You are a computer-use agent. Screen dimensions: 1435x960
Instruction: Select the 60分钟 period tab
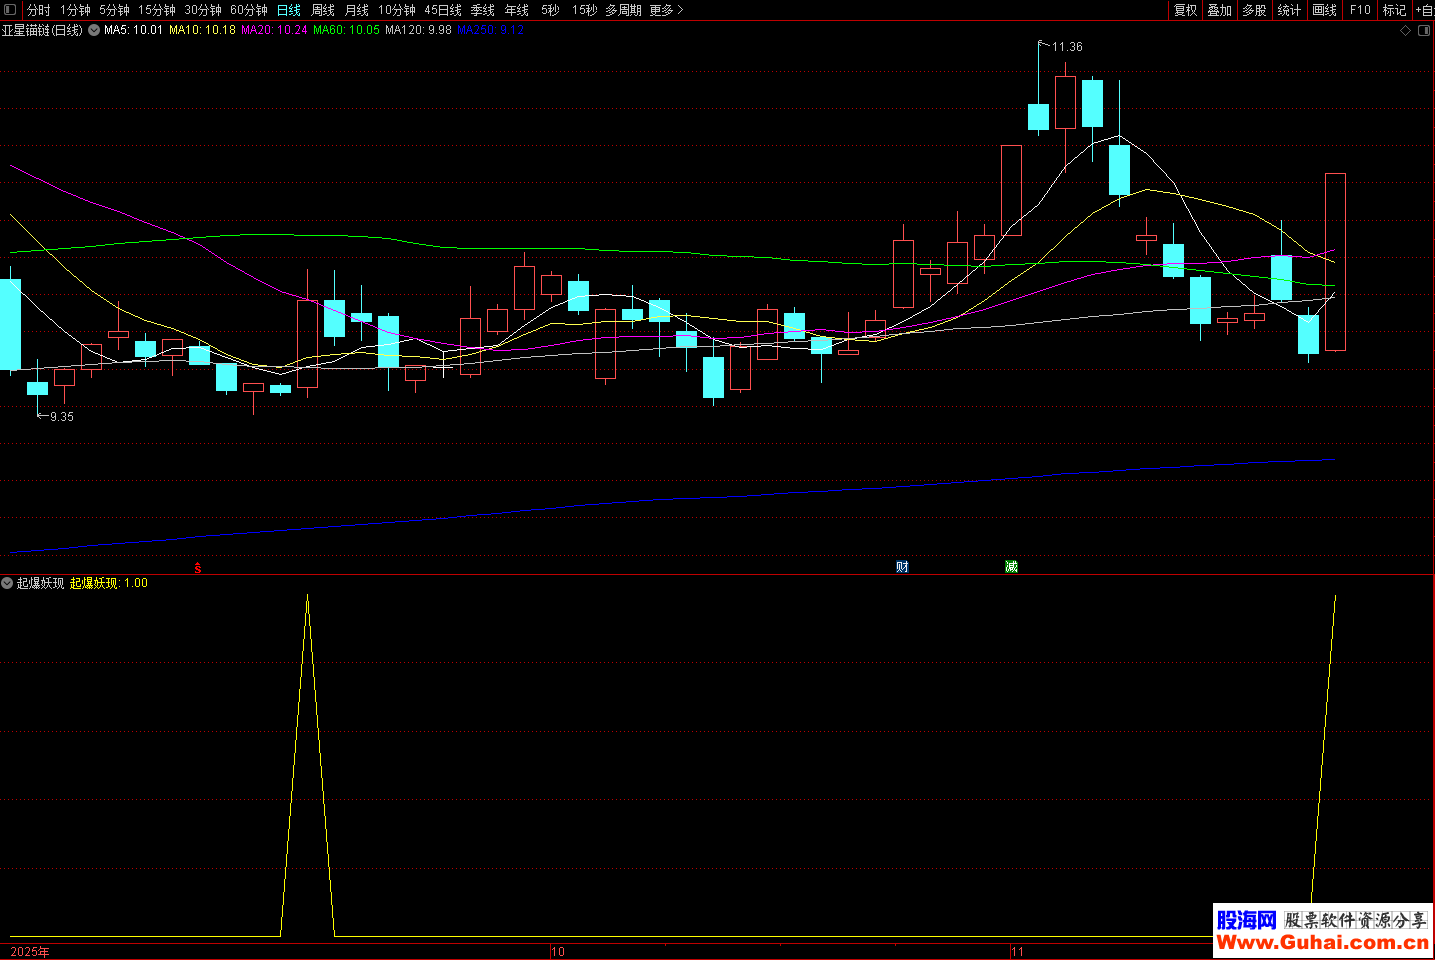pyautogui.click(x=249, y=10)
